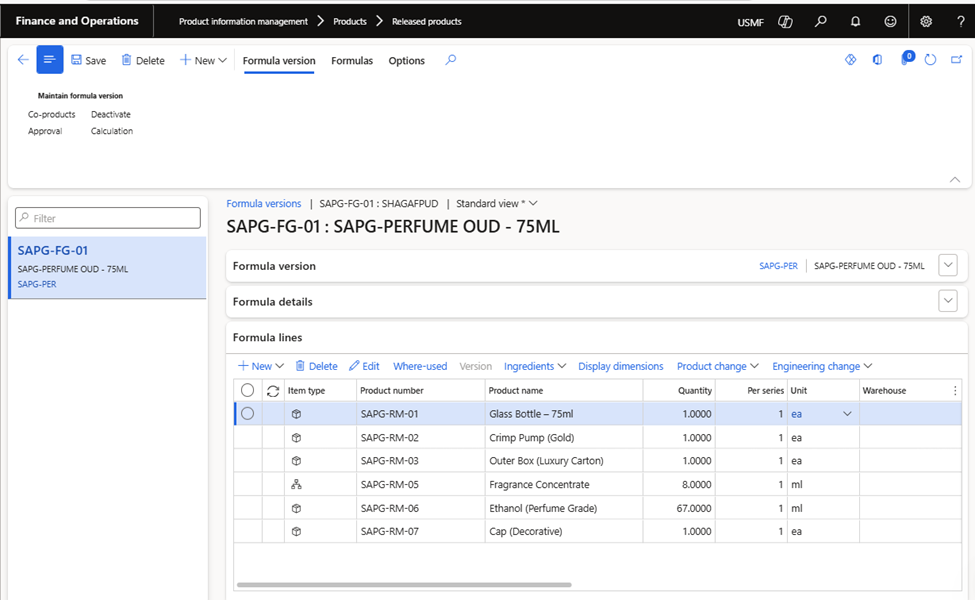Toggle the blue navigation list pane icon
Screen dimensions: 975x600
coord(50,60)
